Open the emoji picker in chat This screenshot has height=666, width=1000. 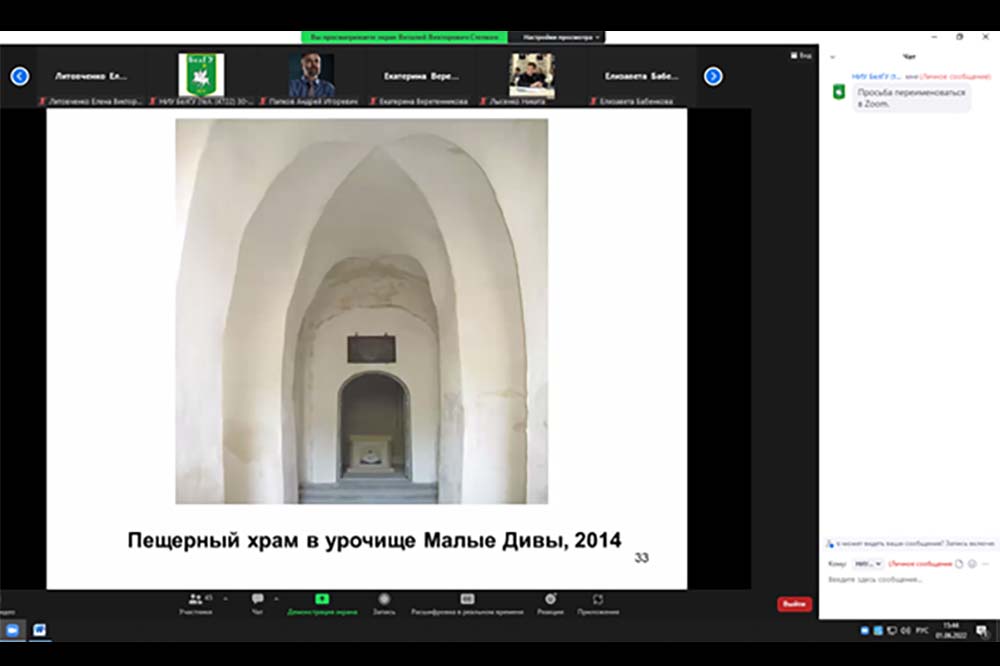click(972, 564)
